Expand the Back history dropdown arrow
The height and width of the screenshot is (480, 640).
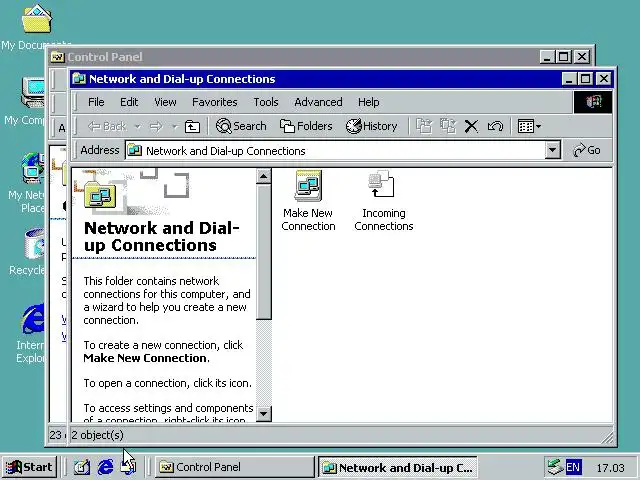click(138, 127)
